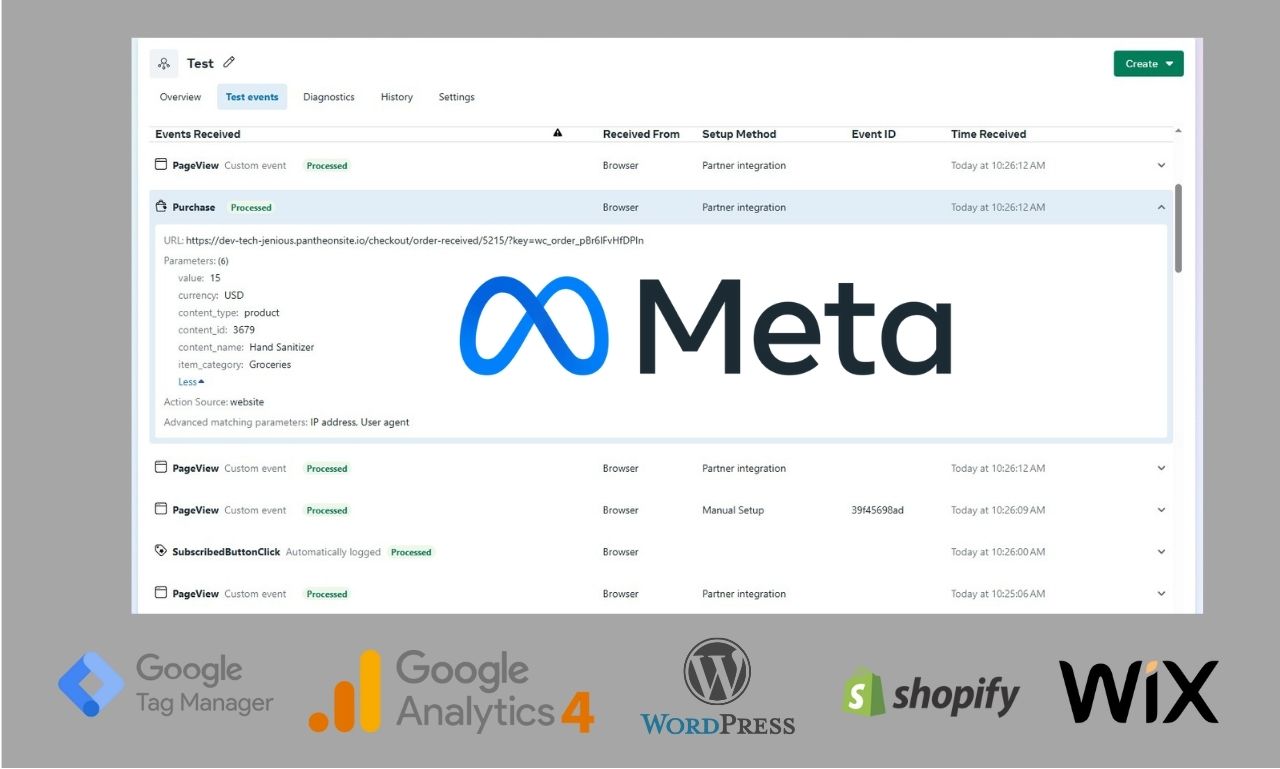Expand the PageView row directly above Purchase

click(x=1161, y=165)
